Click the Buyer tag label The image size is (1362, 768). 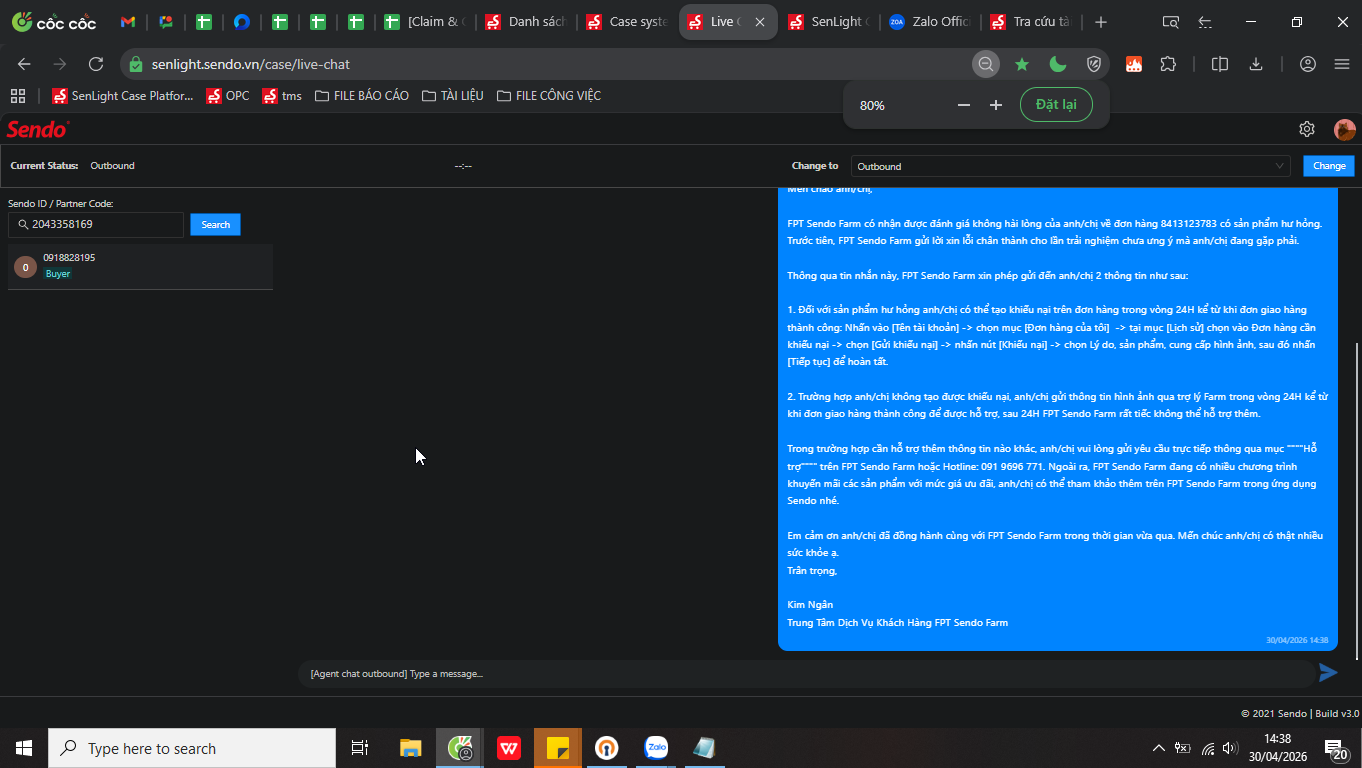pyautogui.click(x=58, y=274)
